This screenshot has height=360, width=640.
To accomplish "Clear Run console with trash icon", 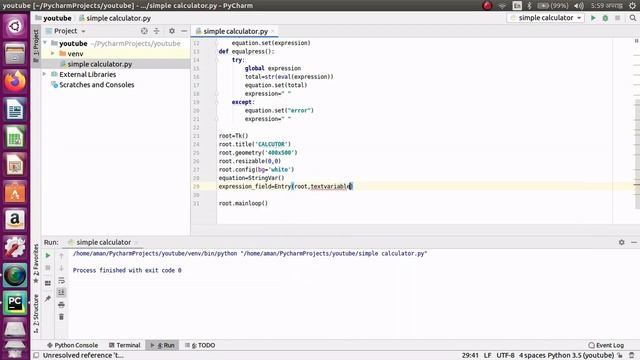I will point(61,317).
